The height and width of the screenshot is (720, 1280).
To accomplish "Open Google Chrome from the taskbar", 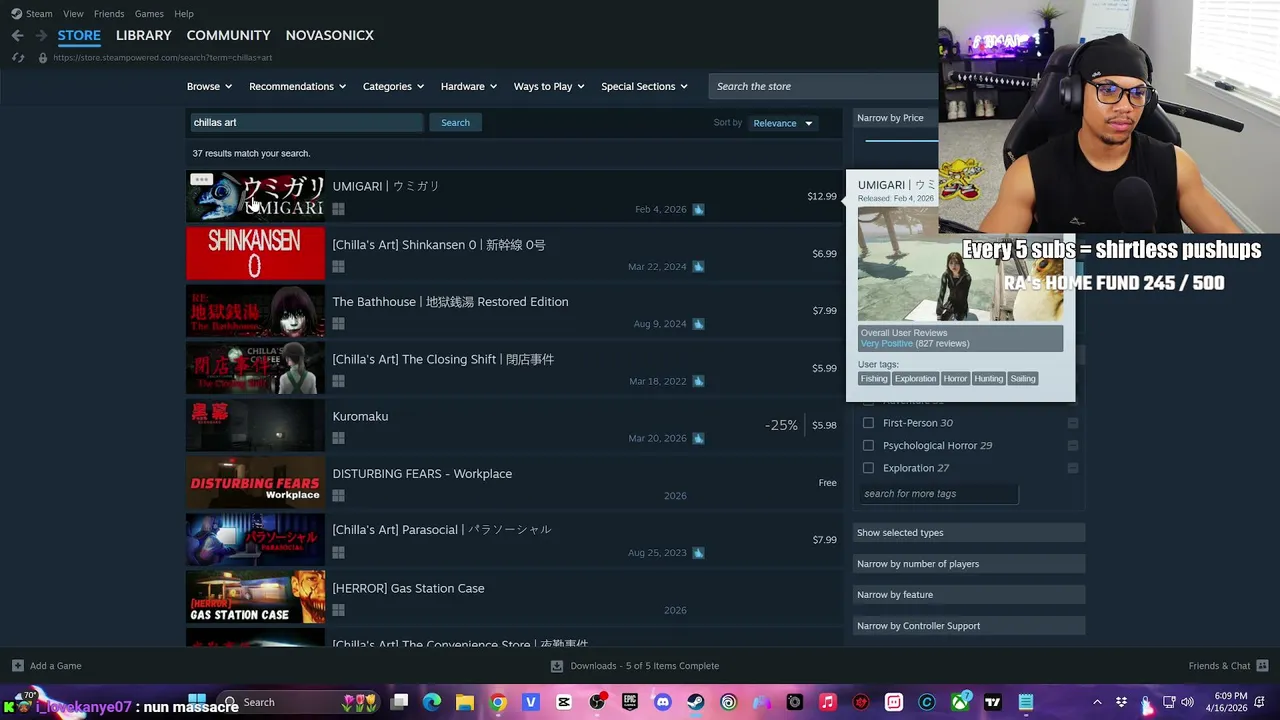I will (x=497, y=702).
